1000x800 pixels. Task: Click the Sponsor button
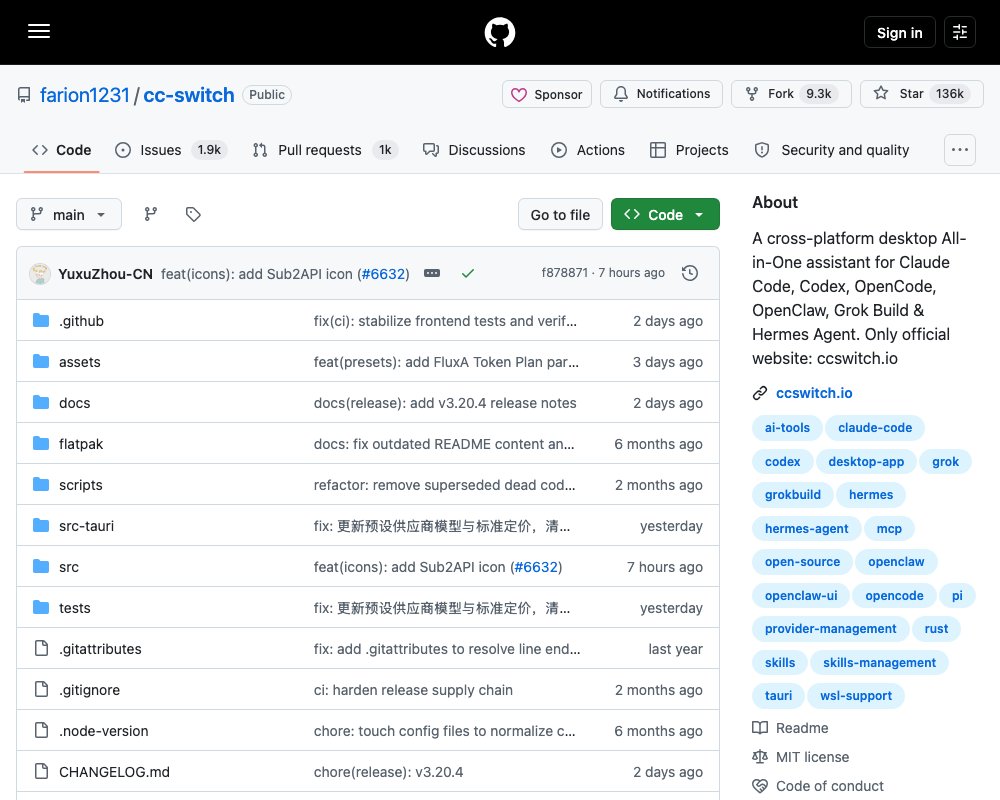547,94
